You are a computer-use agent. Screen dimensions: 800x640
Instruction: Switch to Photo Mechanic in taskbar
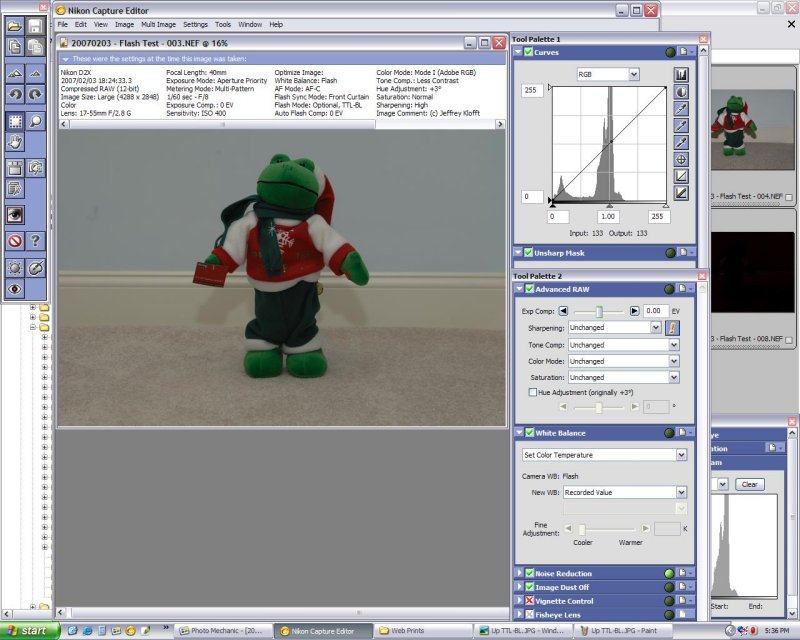coord(222,631)
